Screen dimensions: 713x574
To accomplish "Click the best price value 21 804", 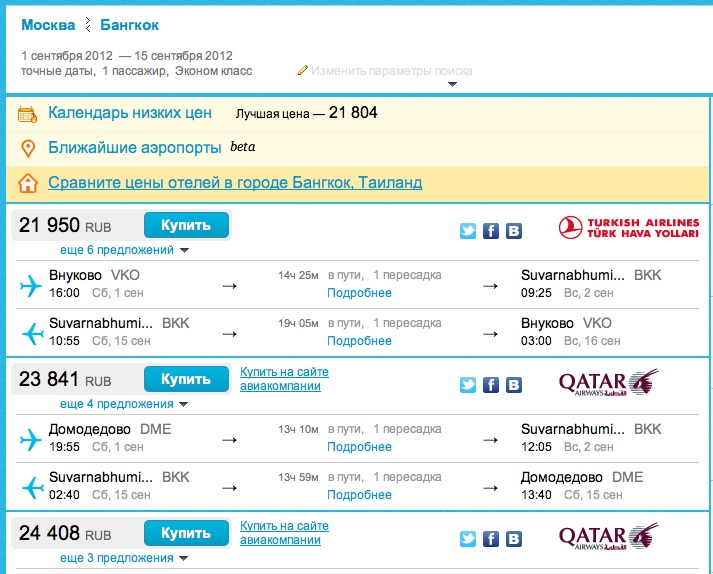I will click(x=353, y=112).
